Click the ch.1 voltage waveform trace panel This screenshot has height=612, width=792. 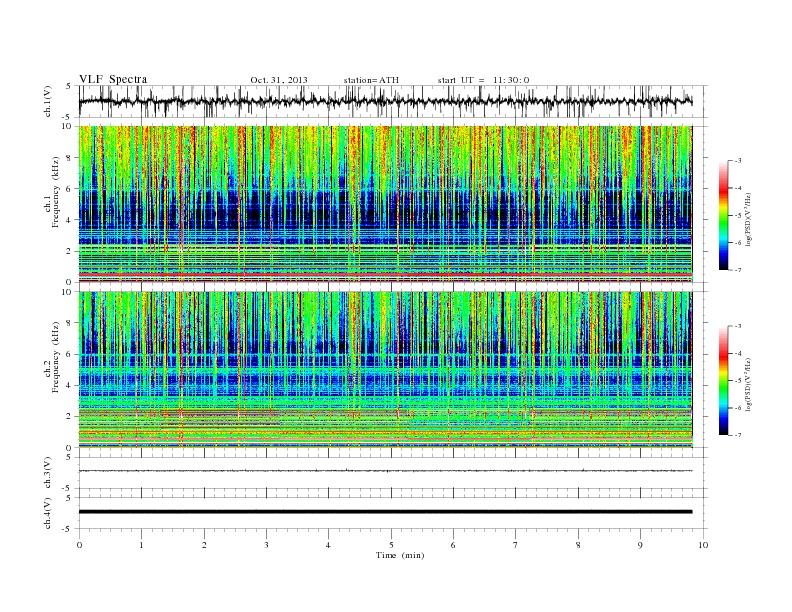[393, 101]
